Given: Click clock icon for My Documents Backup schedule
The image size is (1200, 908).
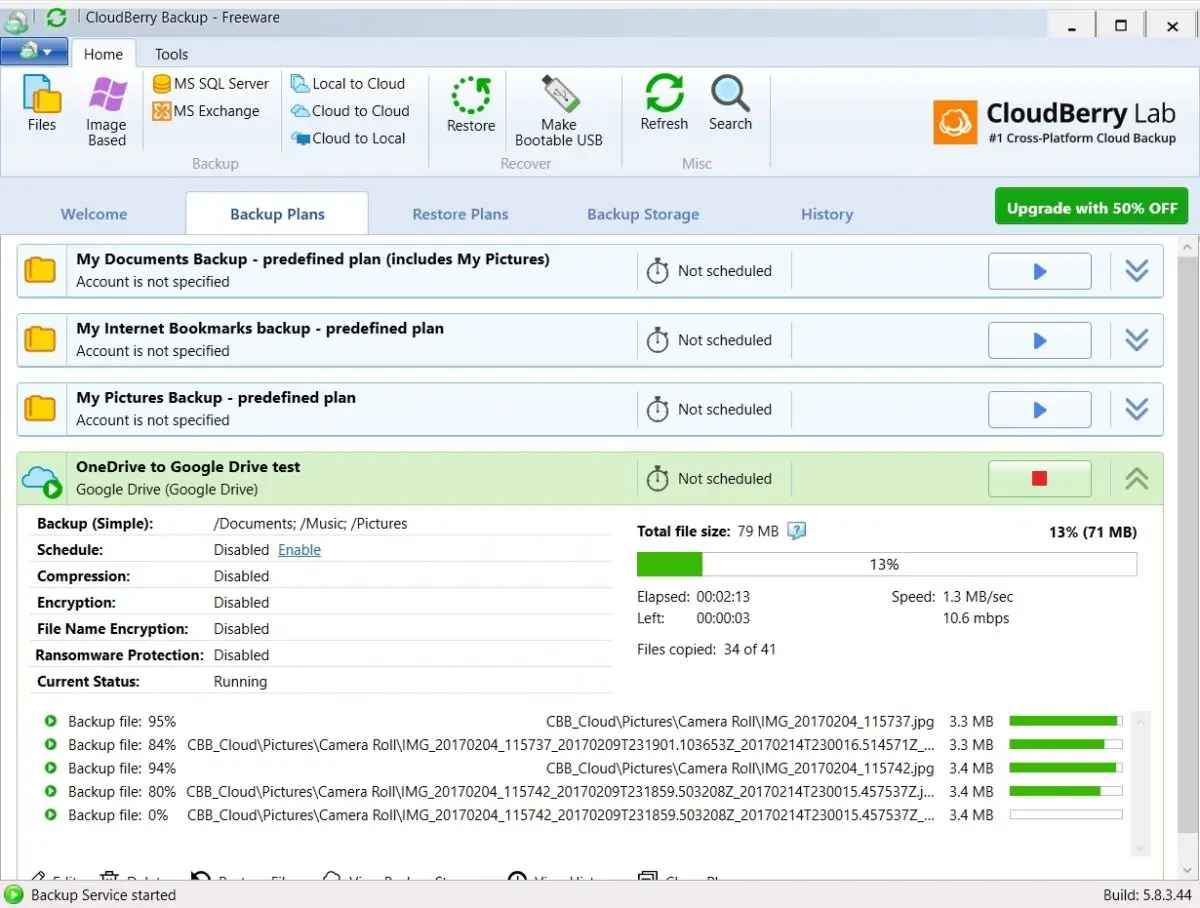Looking at the screenshot, I should tap(657, 271).
